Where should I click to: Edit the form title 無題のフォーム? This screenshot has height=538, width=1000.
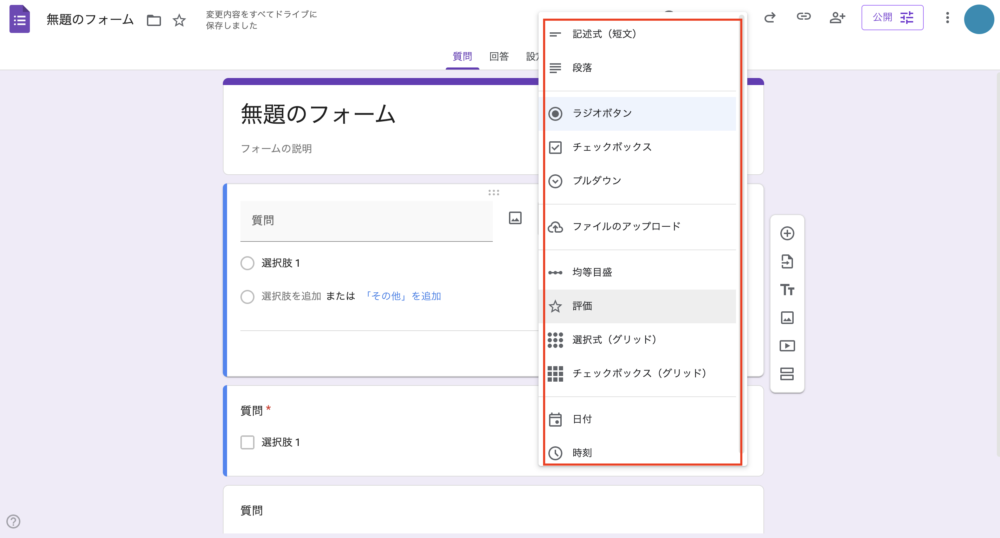click(x=318, y=115)
